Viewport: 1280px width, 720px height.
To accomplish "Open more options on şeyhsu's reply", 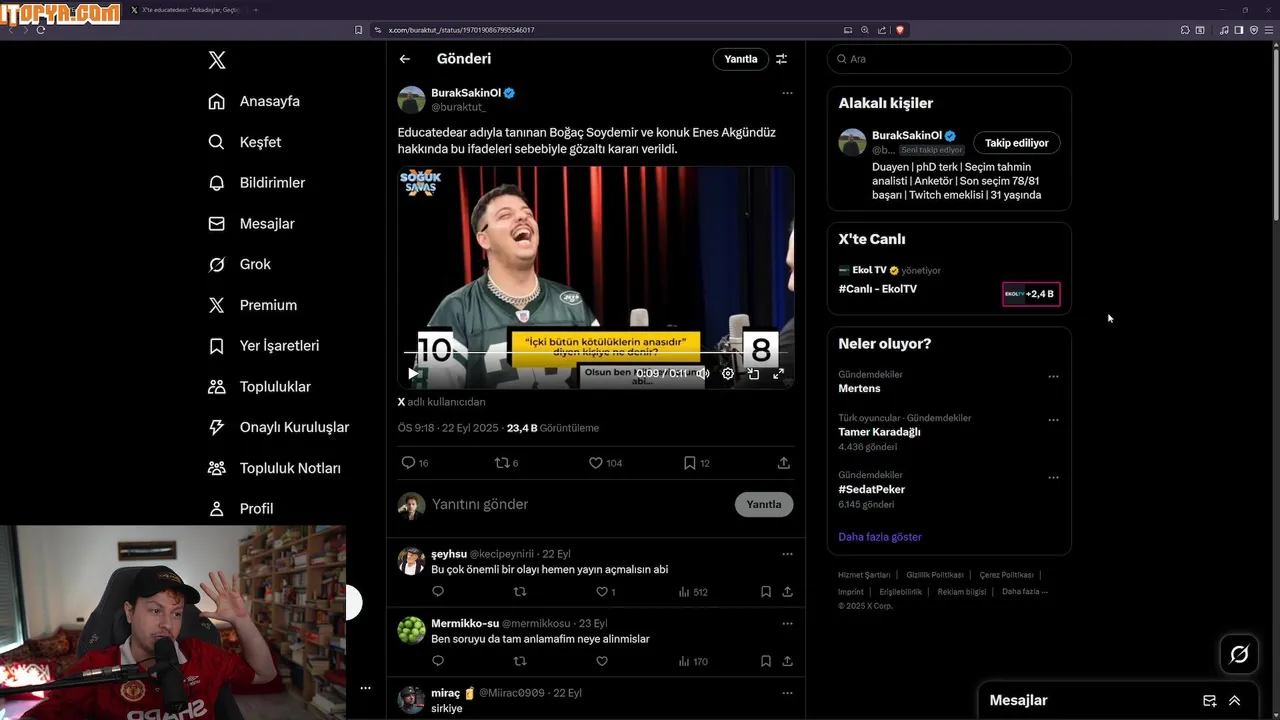I will (787, 554).
